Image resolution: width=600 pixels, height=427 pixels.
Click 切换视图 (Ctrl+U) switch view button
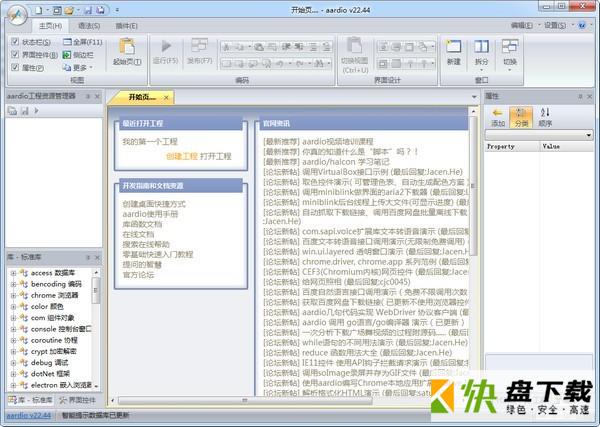(355, 55)
